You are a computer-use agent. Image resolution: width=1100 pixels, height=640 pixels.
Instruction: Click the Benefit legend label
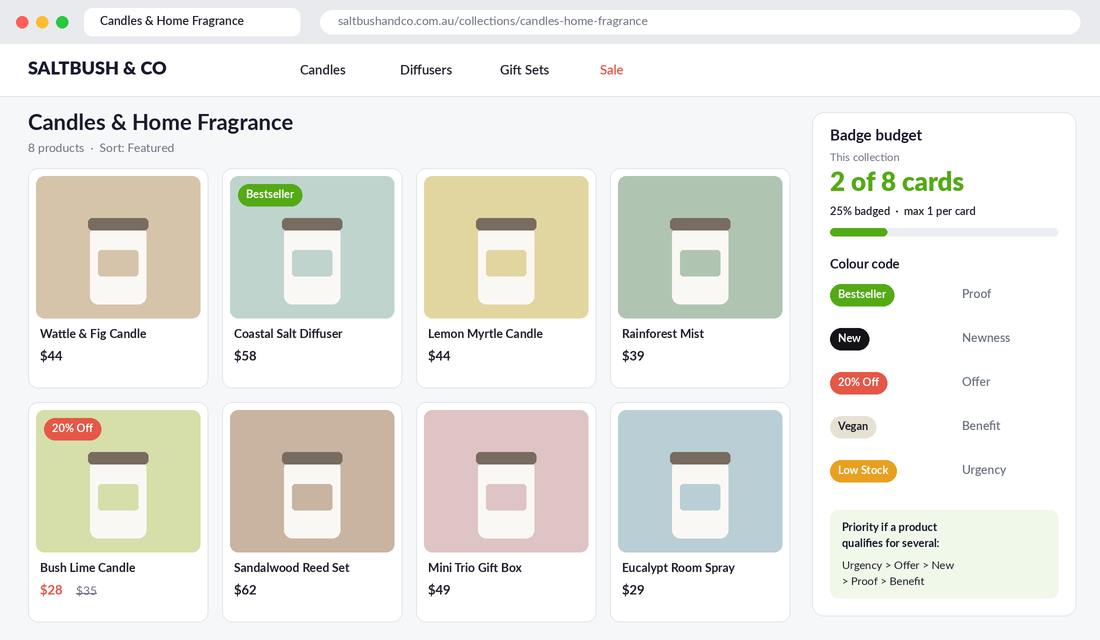[981, 426]
